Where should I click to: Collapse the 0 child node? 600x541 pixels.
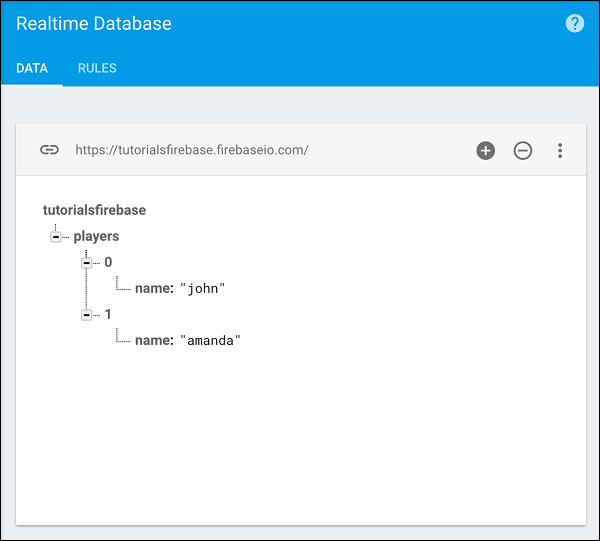87,262
